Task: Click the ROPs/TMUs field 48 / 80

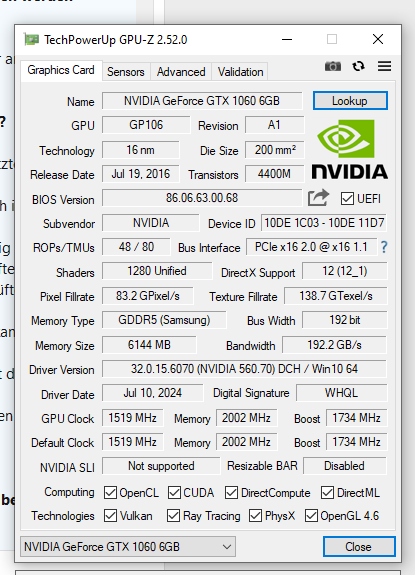Action: pos(136,247)
